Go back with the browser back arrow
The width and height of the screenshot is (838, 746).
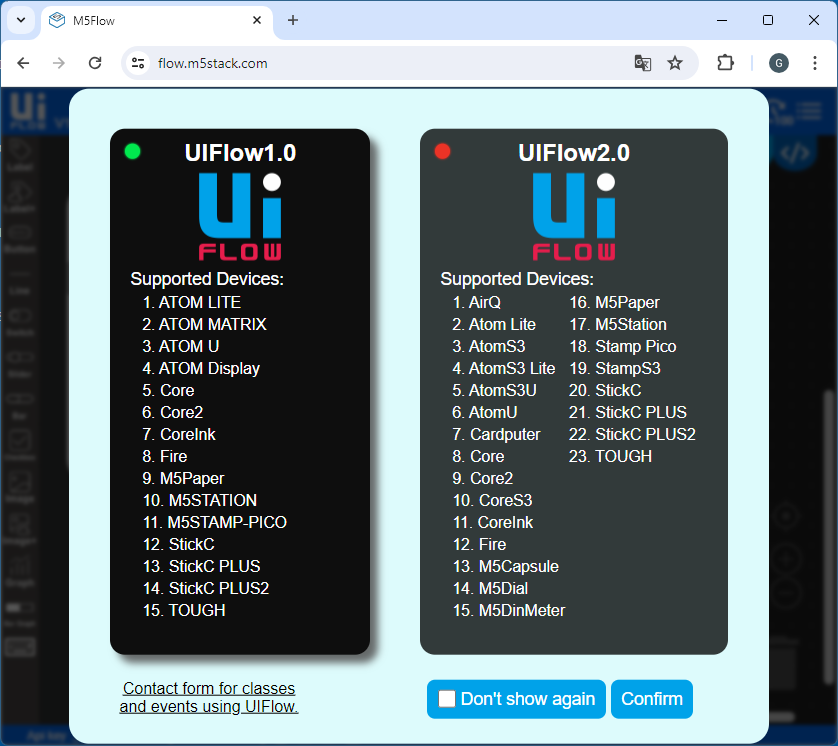(x=23, y=63)
